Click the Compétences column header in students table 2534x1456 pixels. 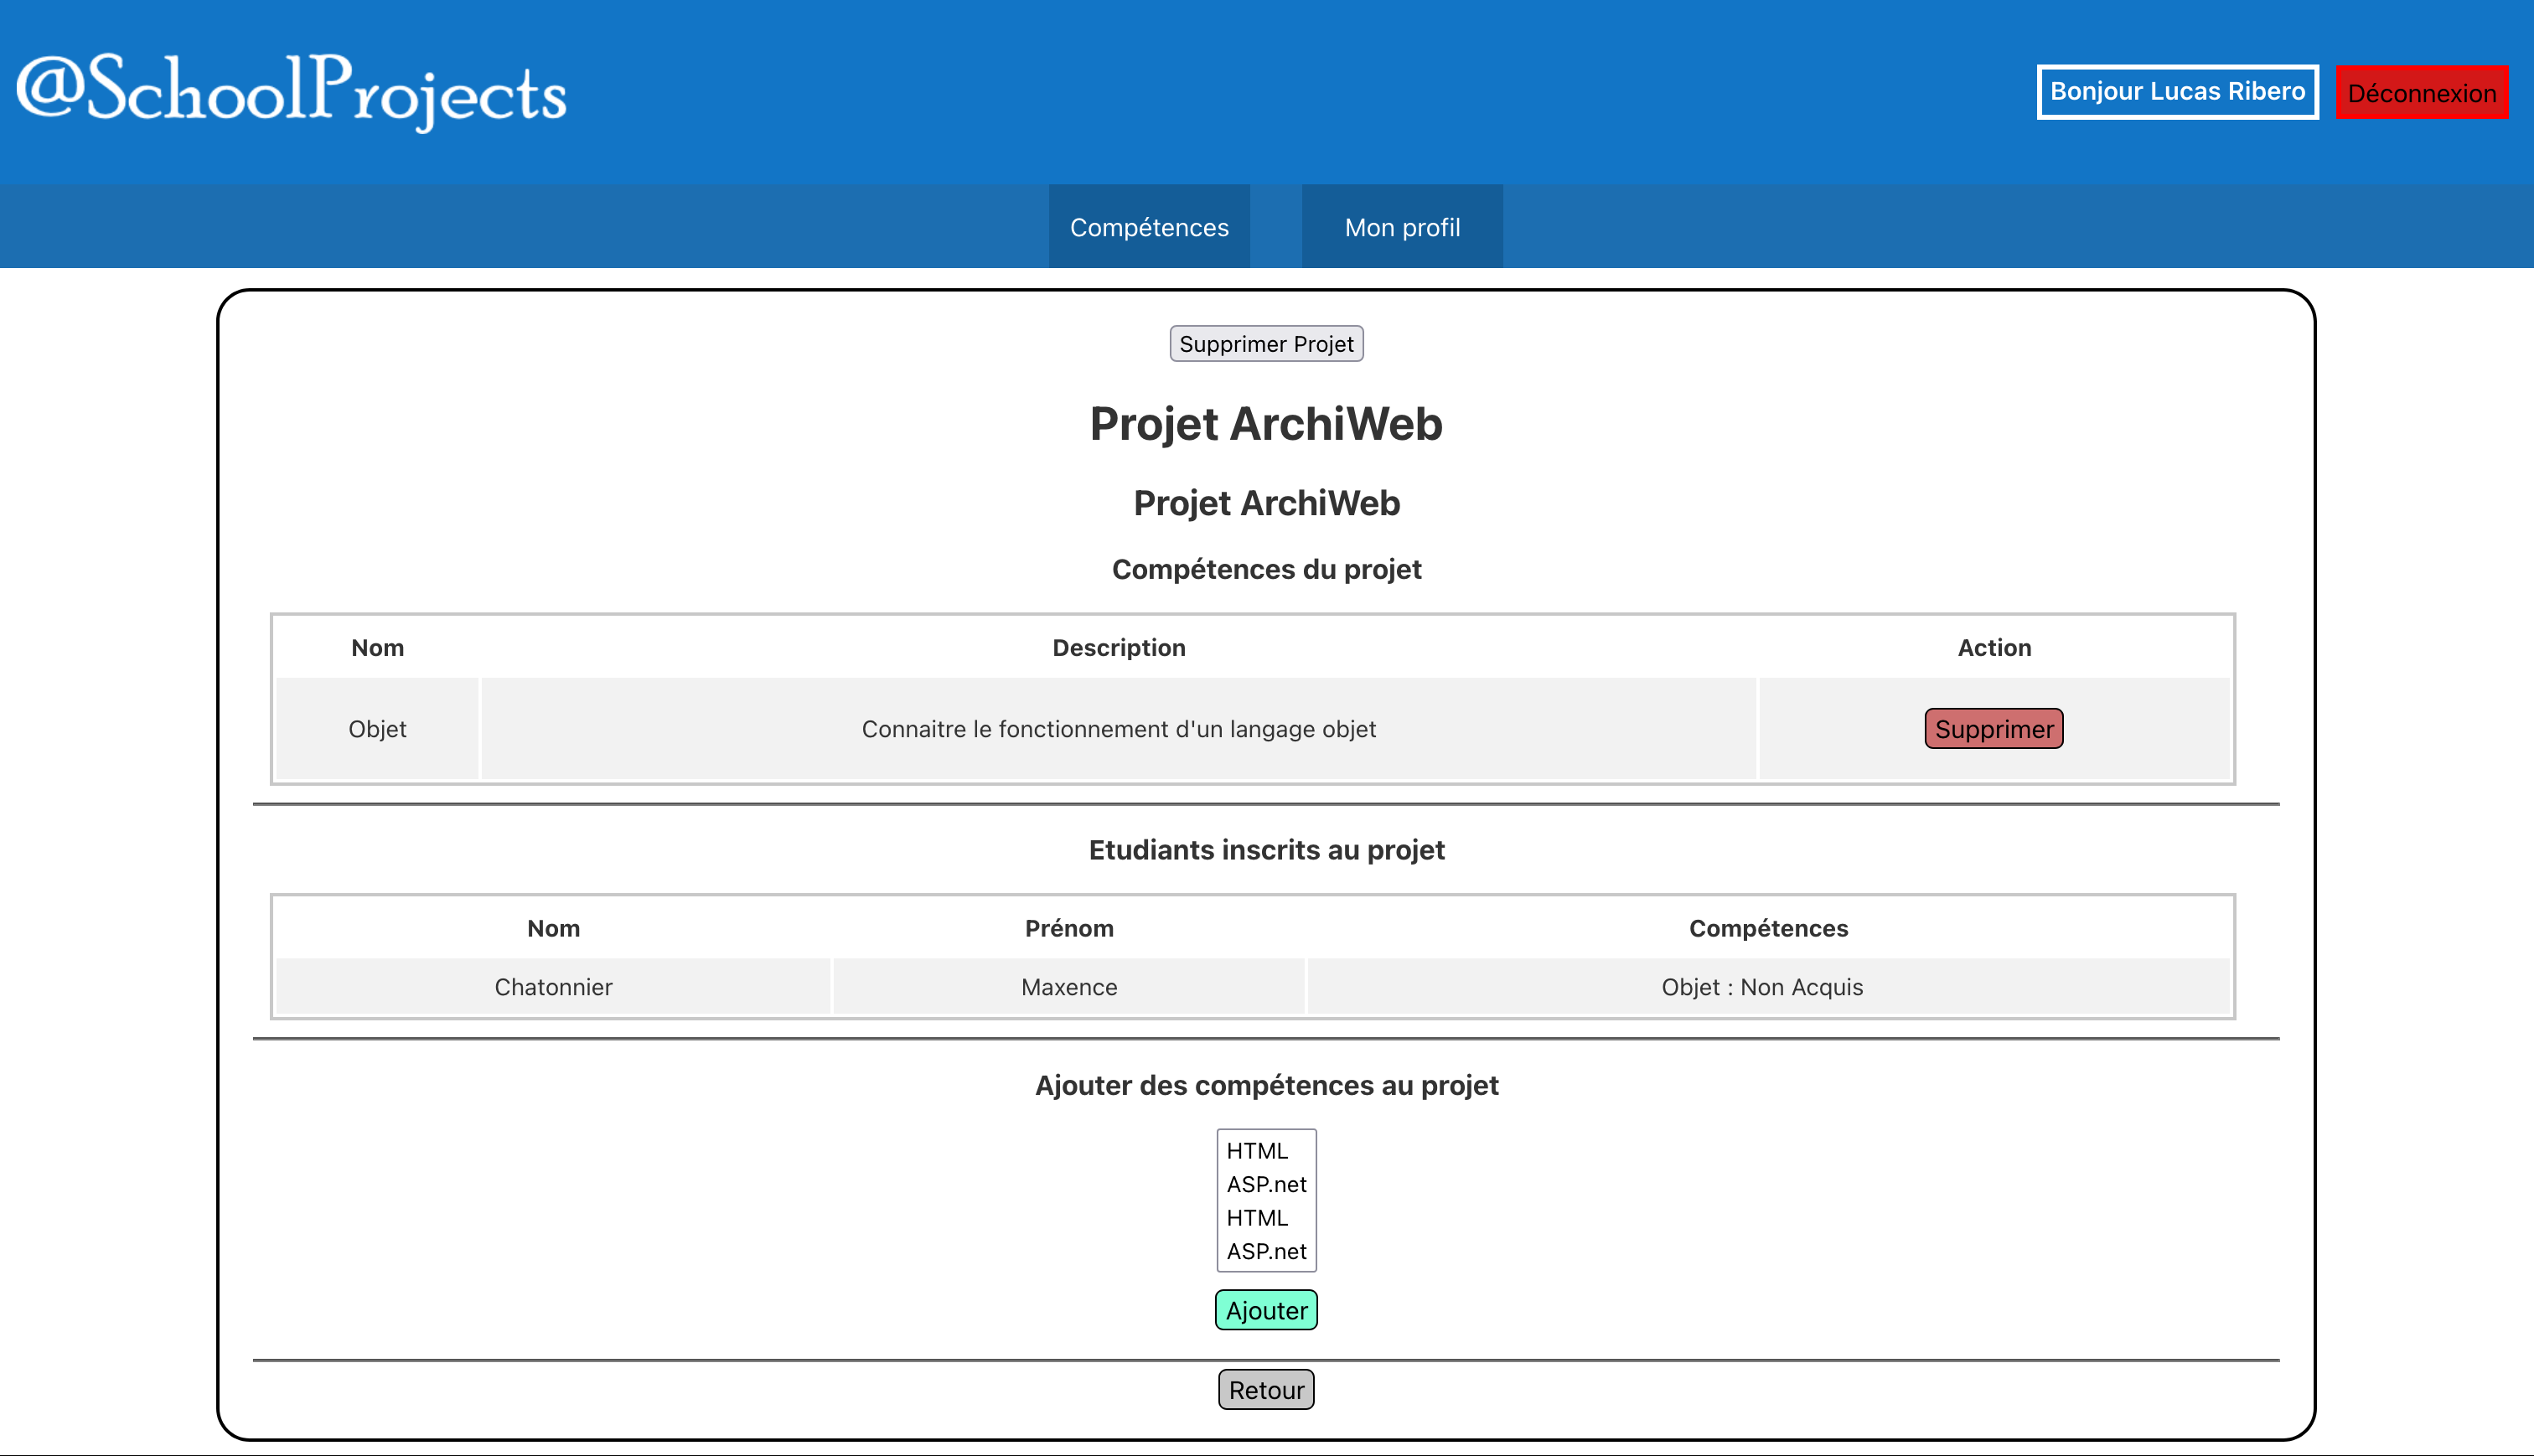(1768, 929)
